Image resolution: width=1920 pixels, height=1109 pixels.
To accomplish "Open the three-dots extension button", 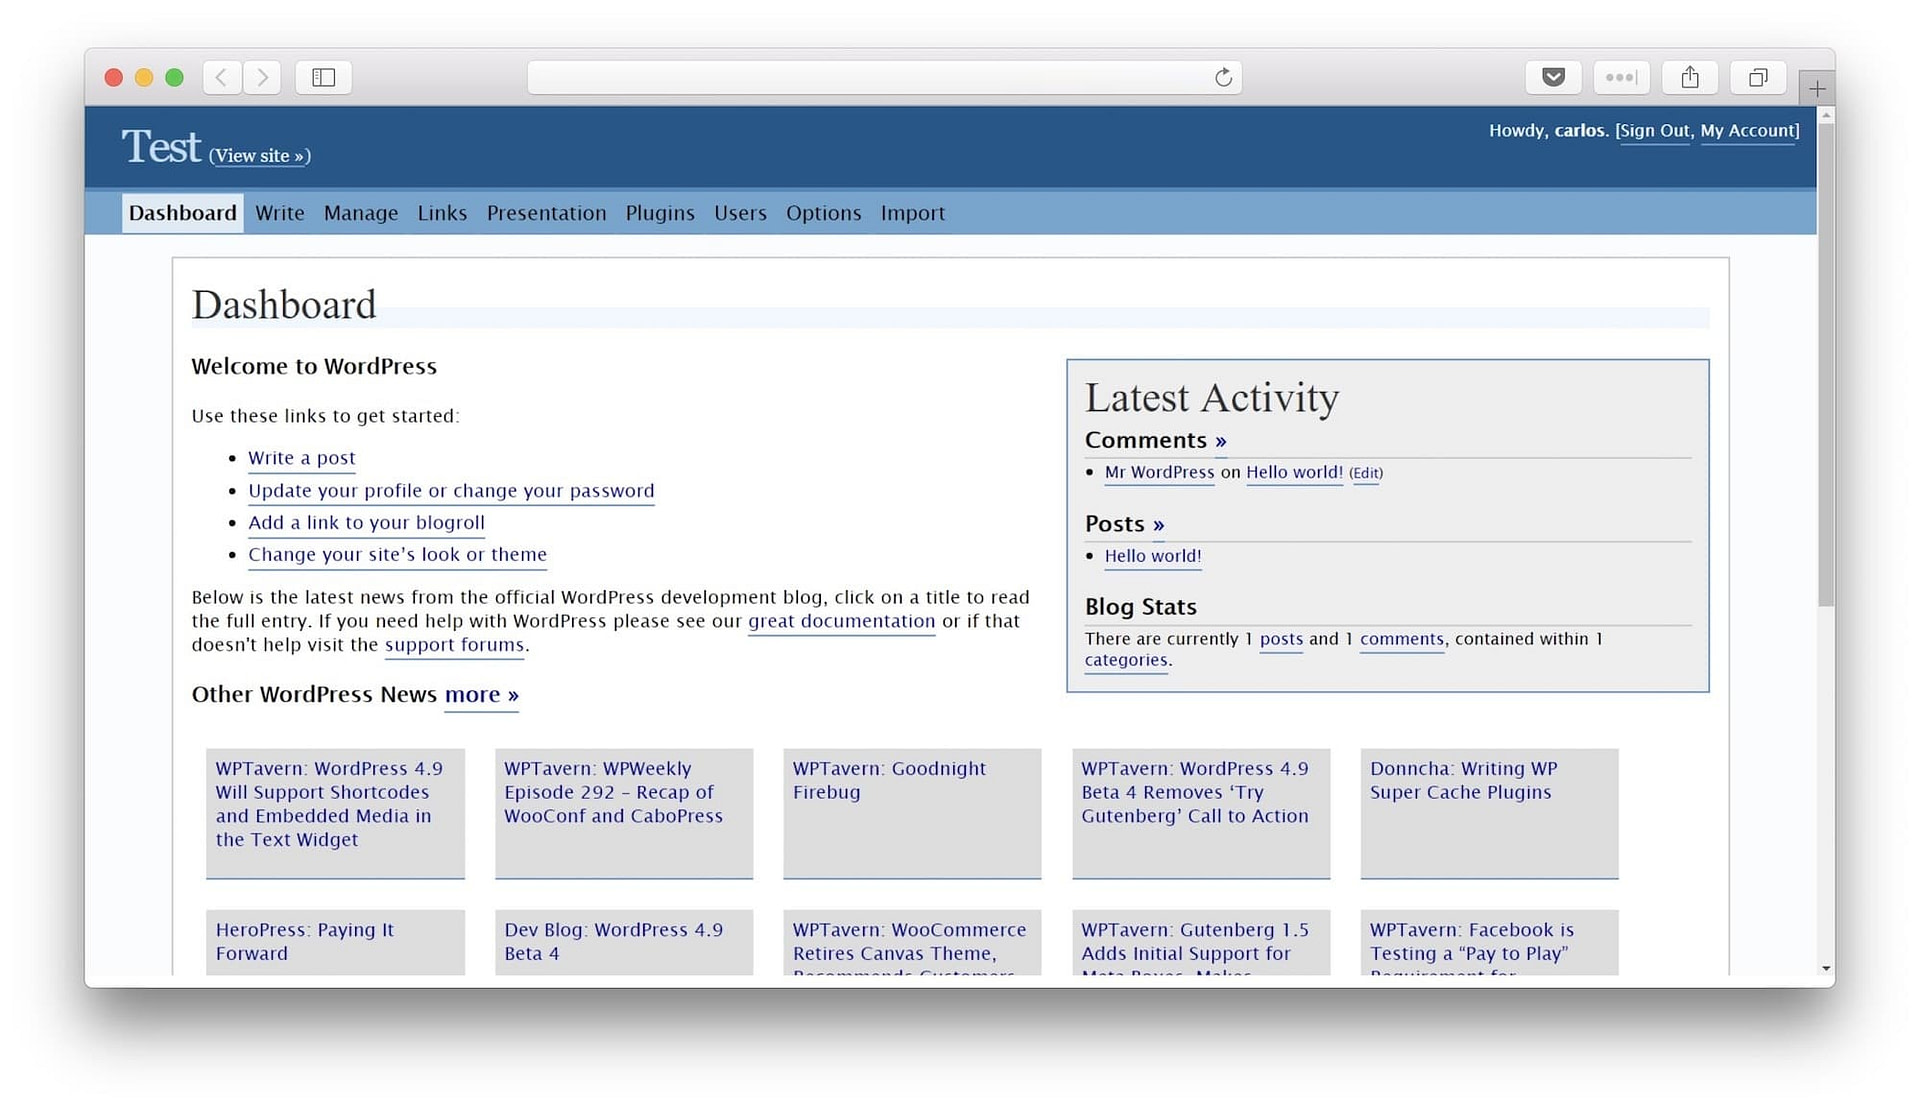I will (x=1621, y=77).
